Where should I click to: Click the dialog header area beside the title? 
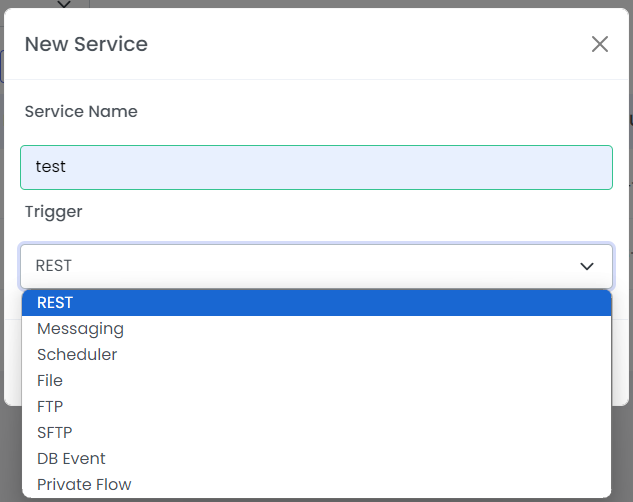click(x=363, y=44)
